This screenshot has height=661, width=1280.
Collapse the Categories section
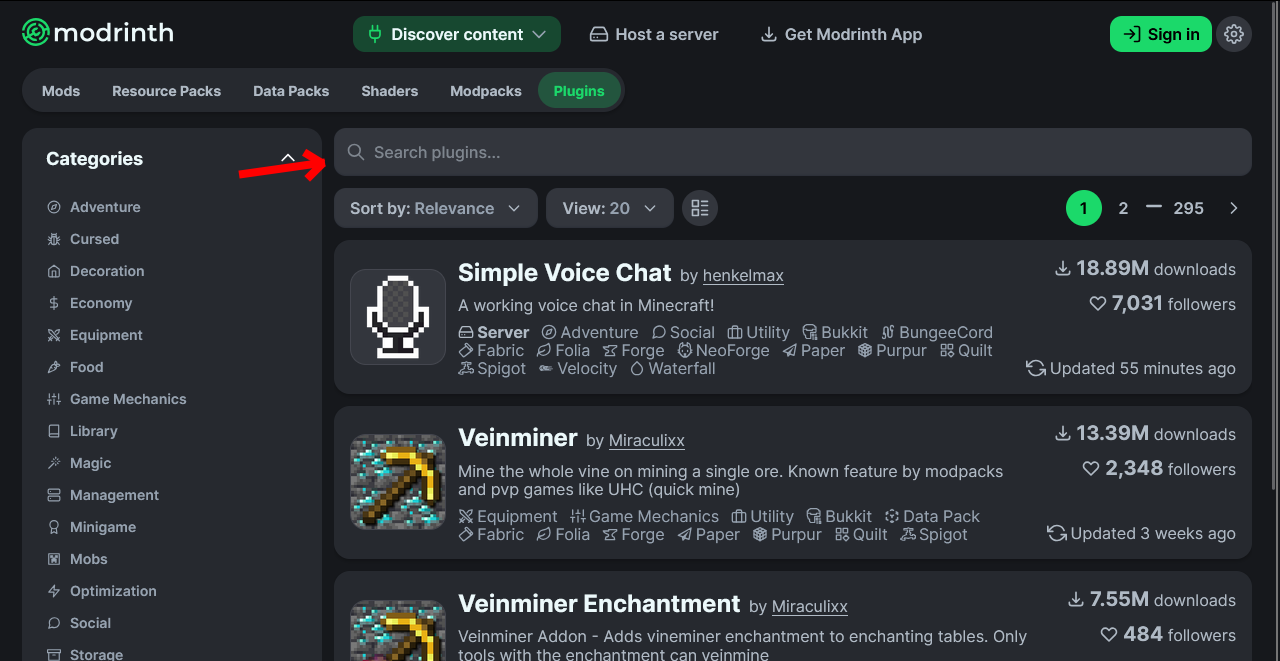coord(288,158)
